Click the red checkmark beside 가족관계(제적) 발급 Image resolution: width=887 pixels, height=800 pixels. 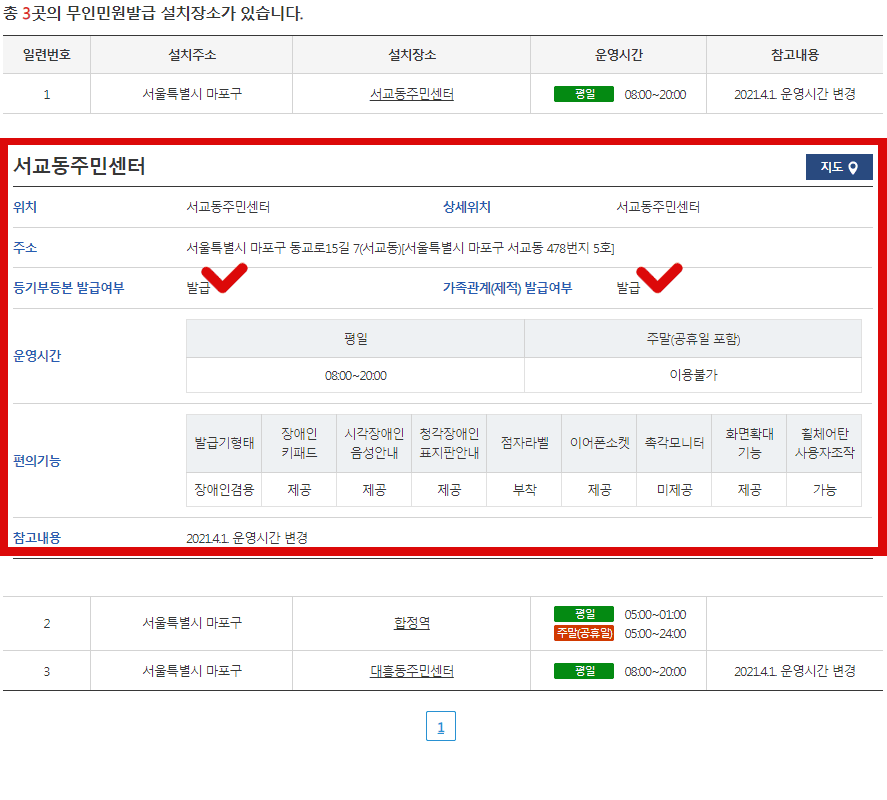[x=661, y=277]
